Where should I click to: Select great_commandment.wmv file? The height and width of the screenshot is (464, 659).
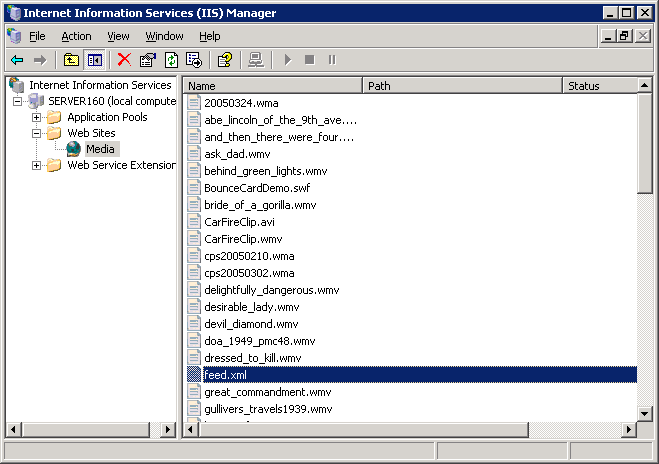268,392
